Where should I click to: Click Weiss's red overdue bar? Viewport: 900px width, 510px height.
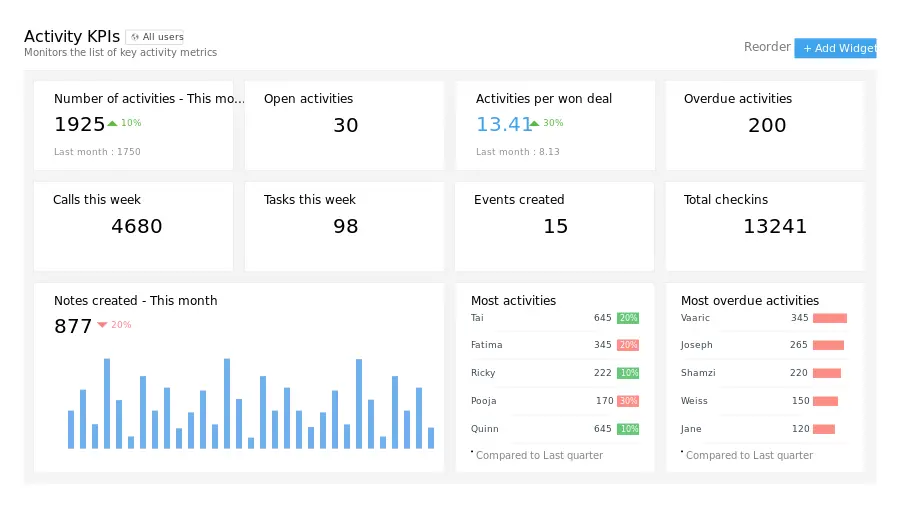(x=825, y=402)
